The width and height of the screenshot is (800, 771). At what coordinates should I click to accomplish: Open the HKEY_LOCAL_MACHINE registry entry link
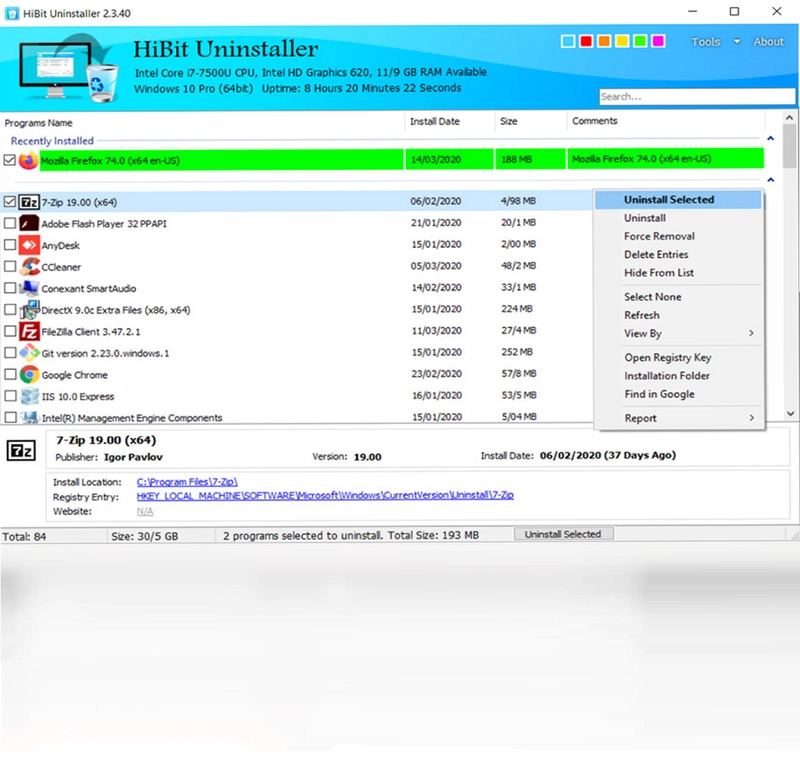325,495
